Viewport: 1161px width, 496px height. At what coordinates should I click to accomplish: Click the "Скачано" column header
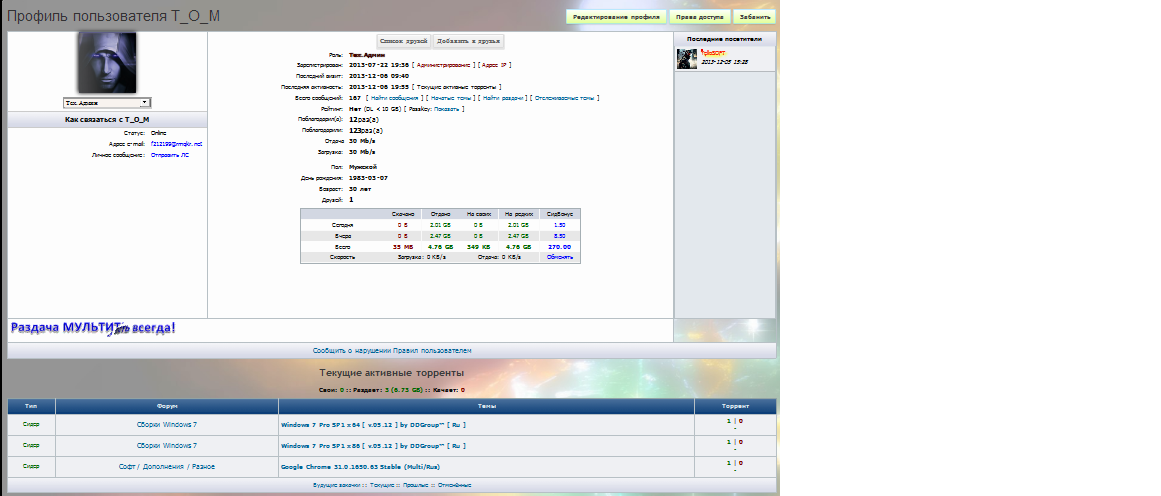404,214
